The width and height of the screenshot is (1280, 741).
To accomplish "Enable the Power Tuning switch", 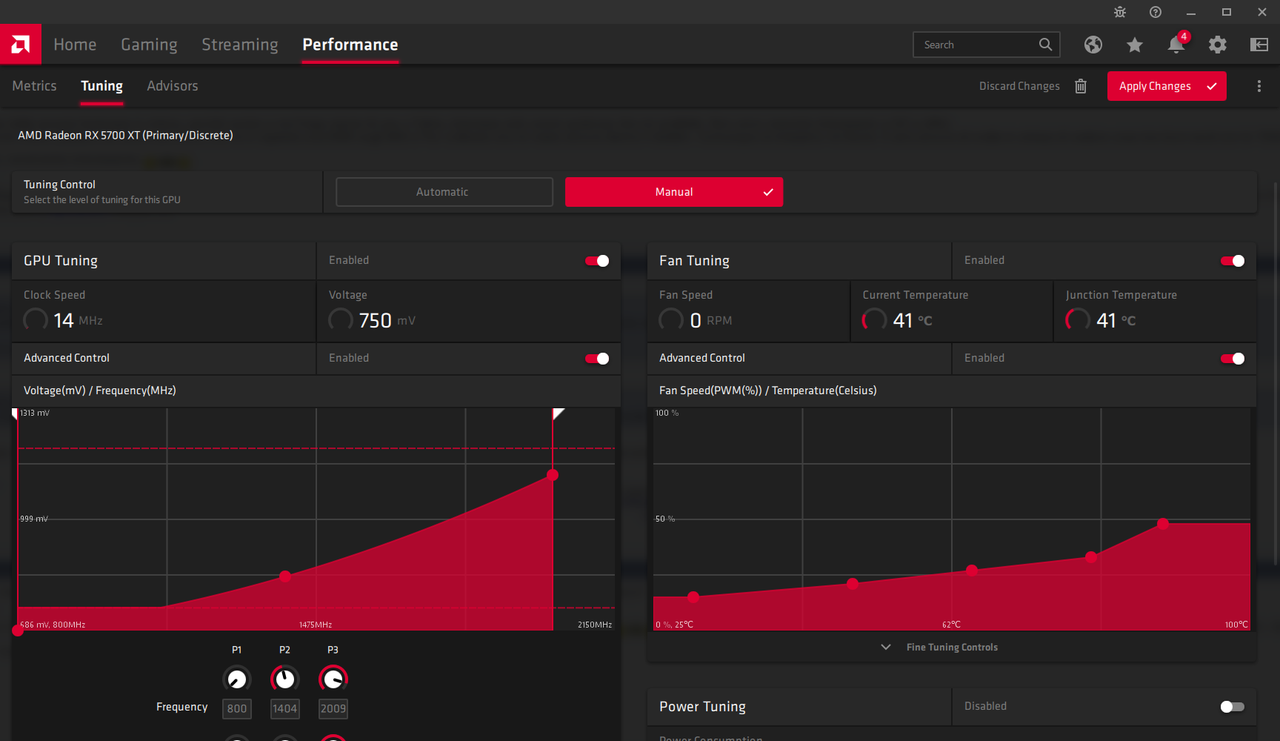I will coord(1233,706).
